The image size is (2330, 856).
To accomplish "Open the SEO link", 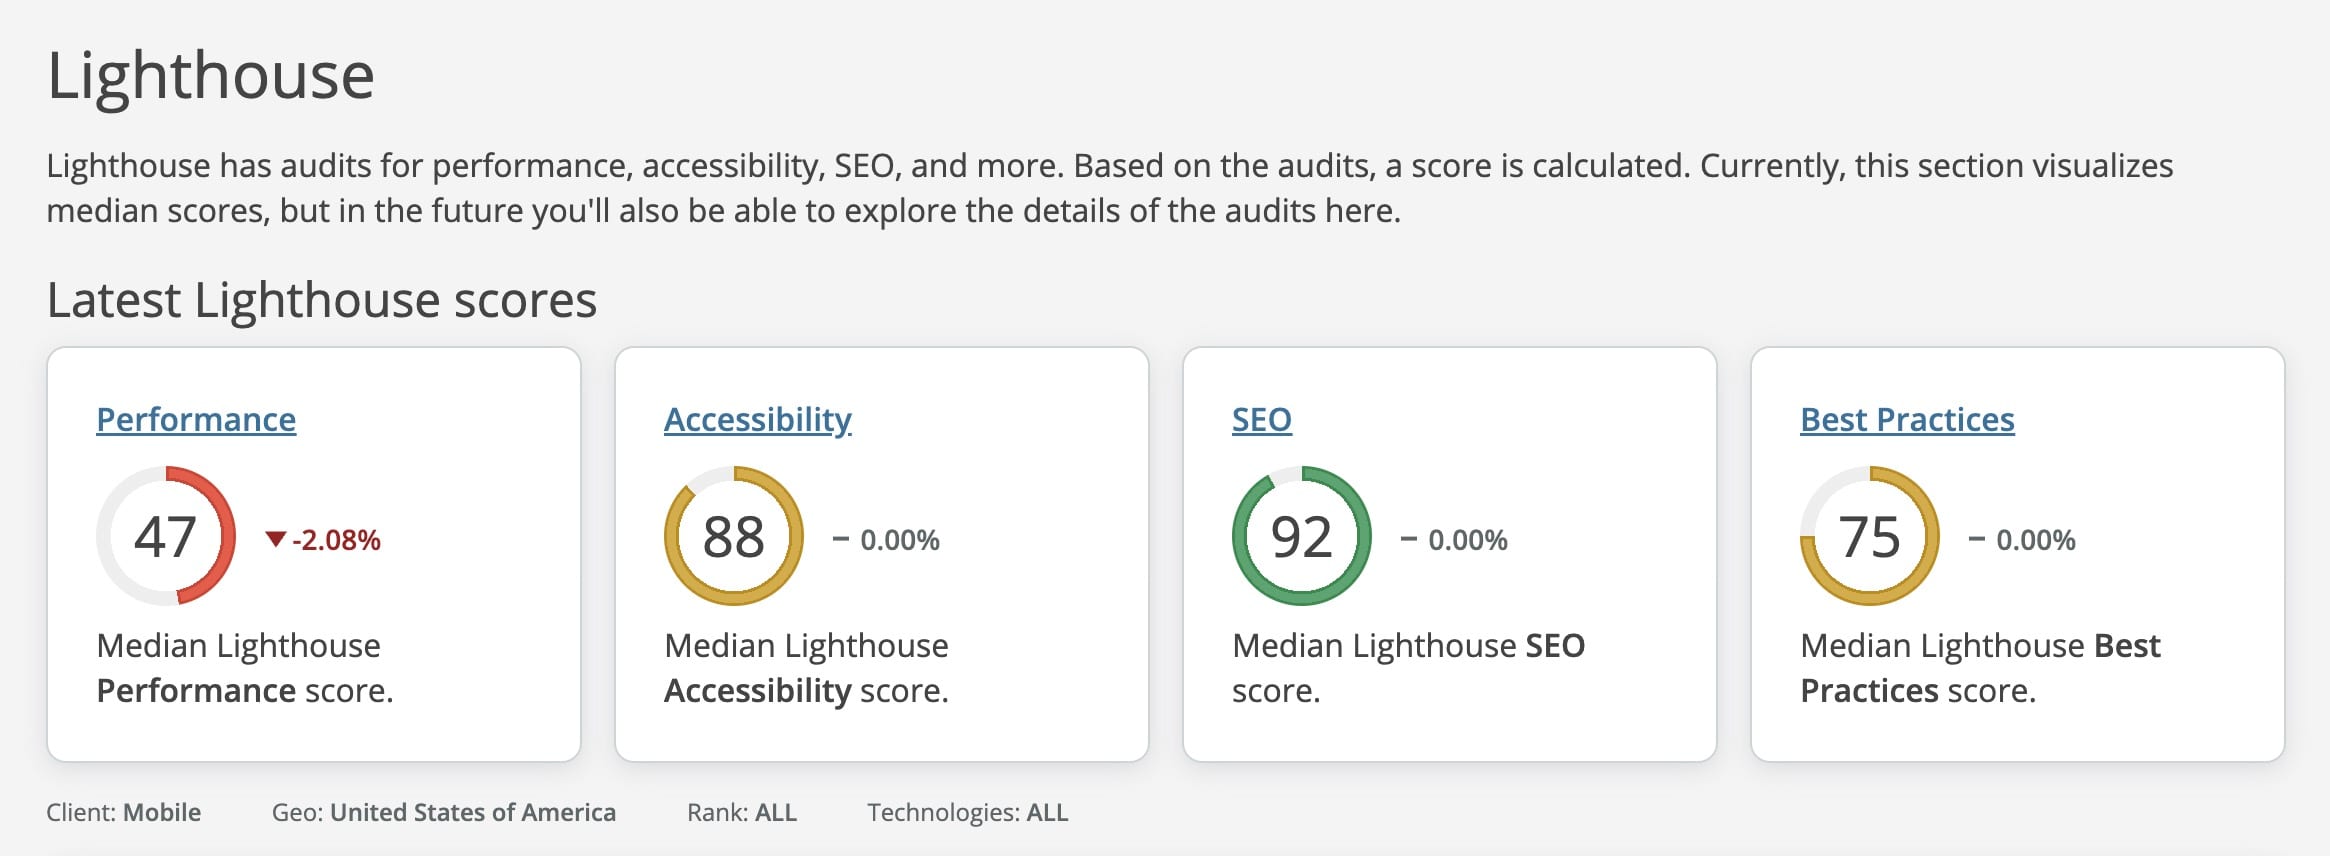I will click(1261, 420).
